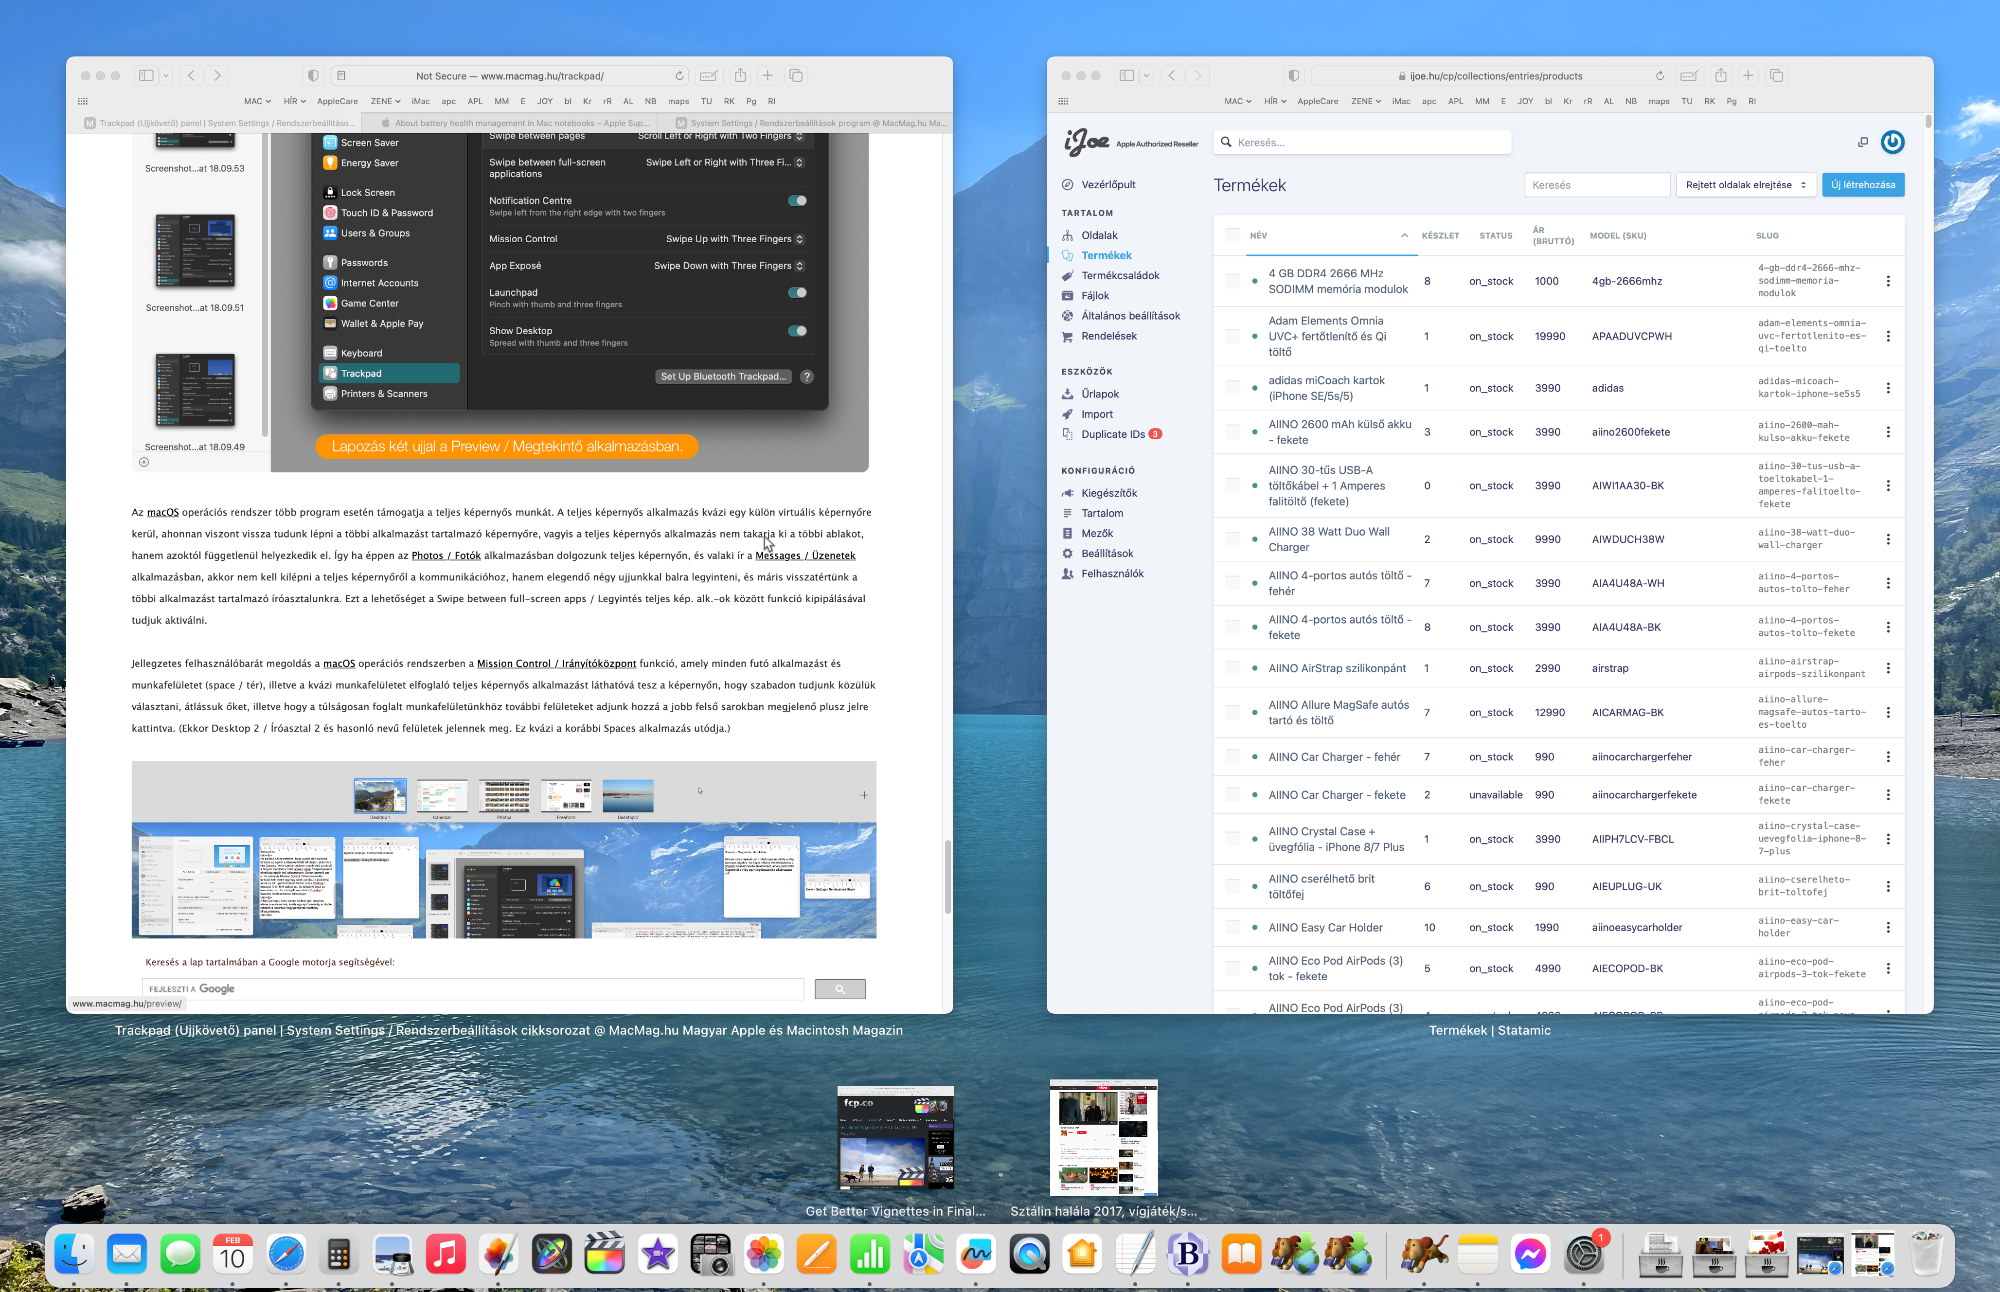
Task: Follow the Photos / Fotók link
Action: 446,555
